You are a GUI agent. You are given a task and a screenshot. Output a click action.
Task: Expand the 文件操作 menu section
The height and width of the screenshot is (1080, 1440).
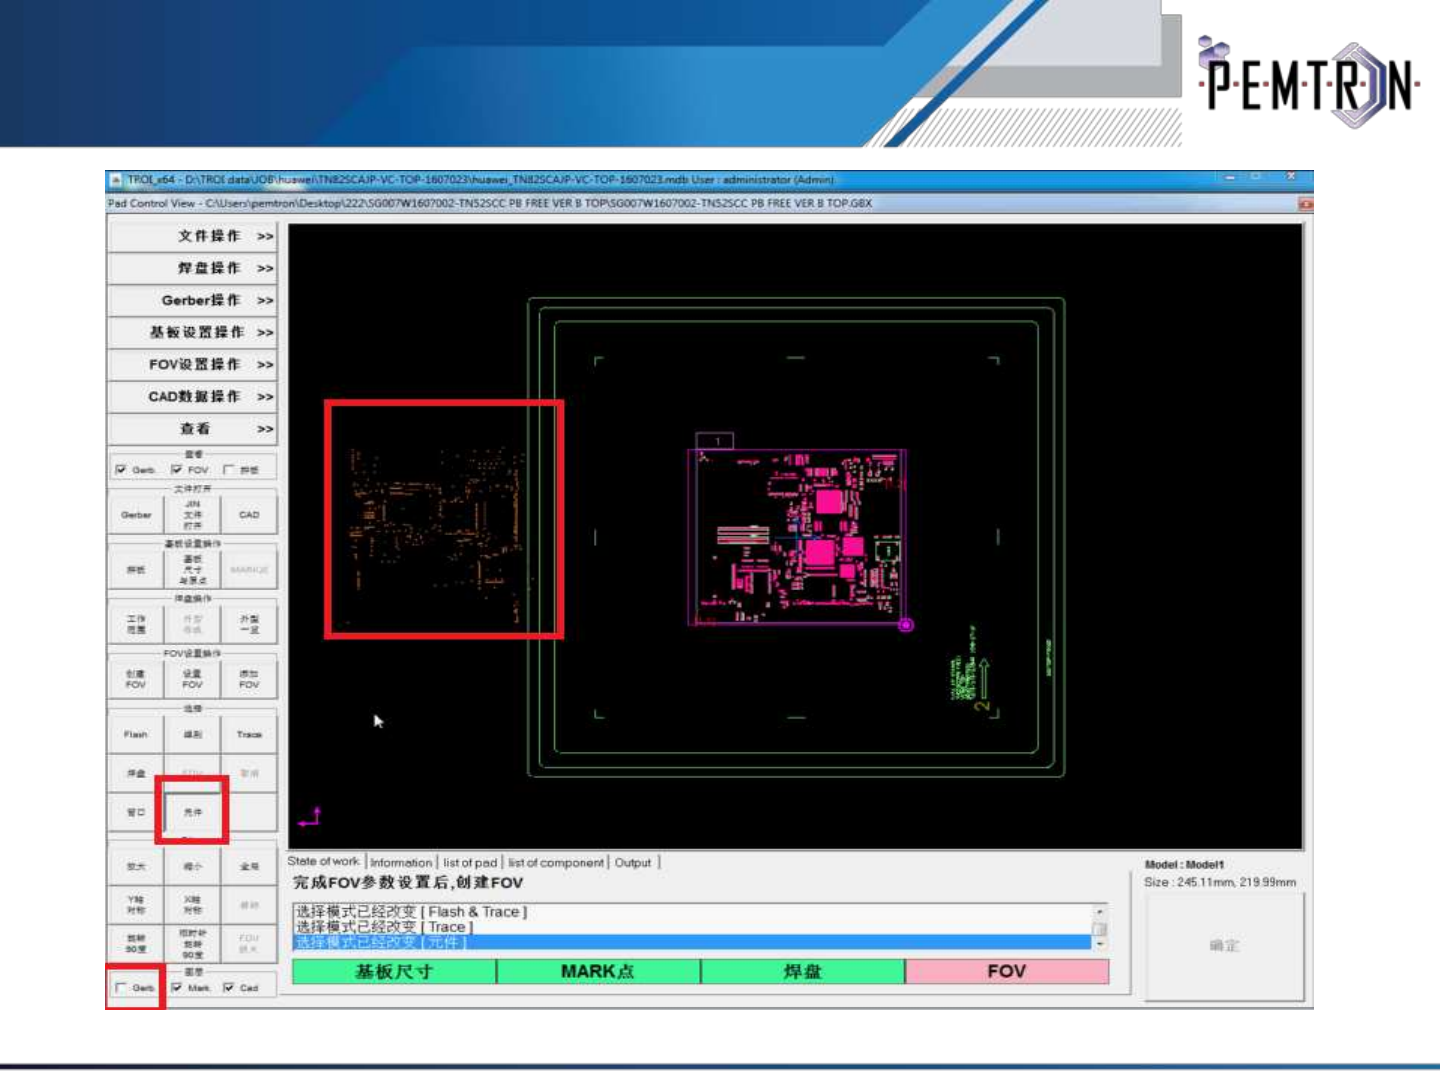(192, 236)
